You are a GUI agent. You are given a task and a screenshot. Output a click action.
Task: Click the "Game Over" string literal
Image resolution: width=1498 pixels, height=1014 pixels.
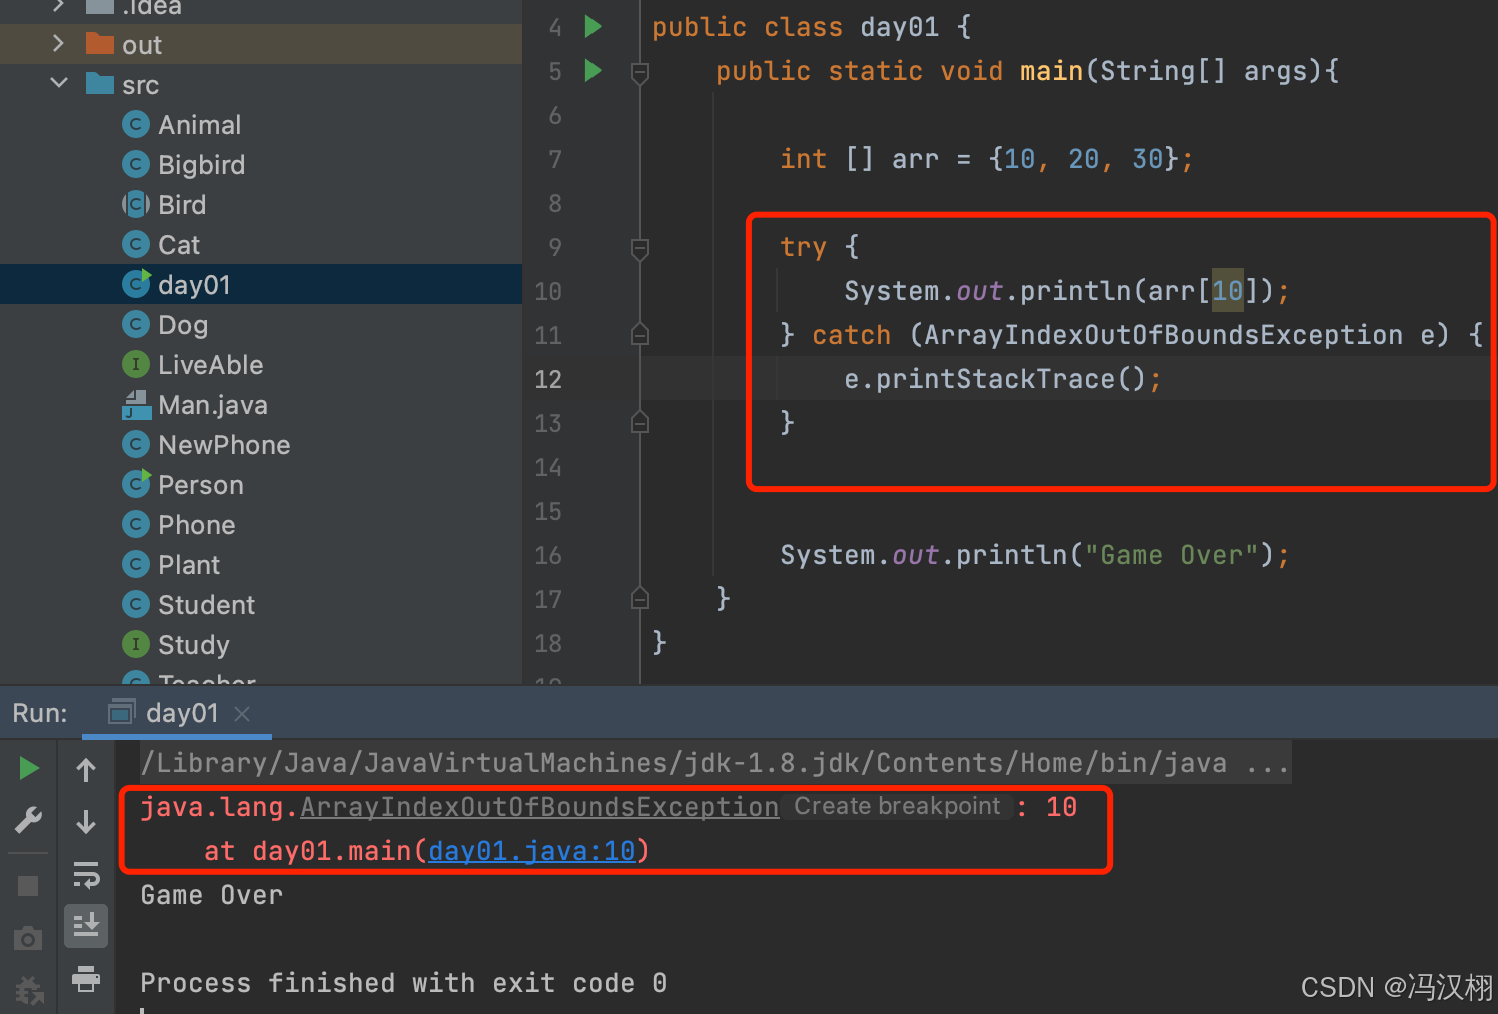(x=1171, y=555)
